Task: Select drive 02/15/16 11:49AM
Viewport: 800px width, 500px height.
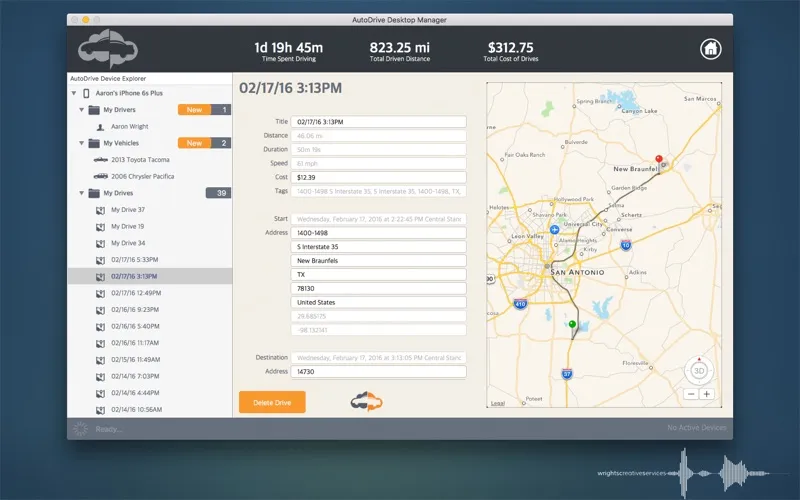Action: point(136,360)
